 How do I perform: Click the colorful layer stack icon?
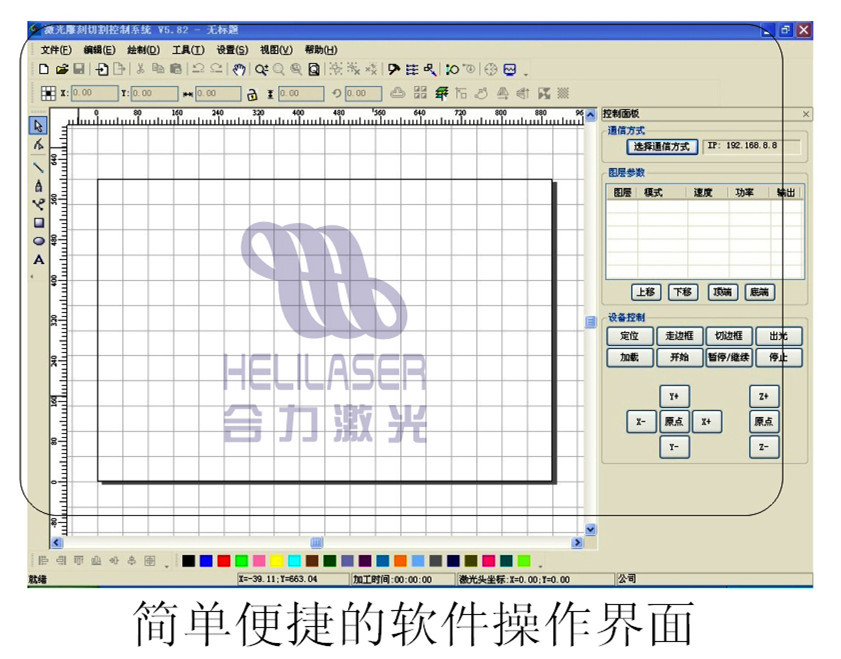click(x=441, y=93)
